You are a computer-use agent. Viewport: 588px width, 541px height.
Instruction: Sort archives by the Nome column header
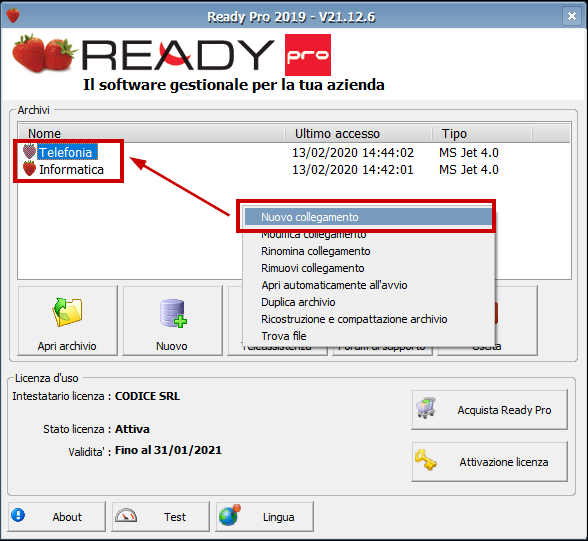(152, 133)
